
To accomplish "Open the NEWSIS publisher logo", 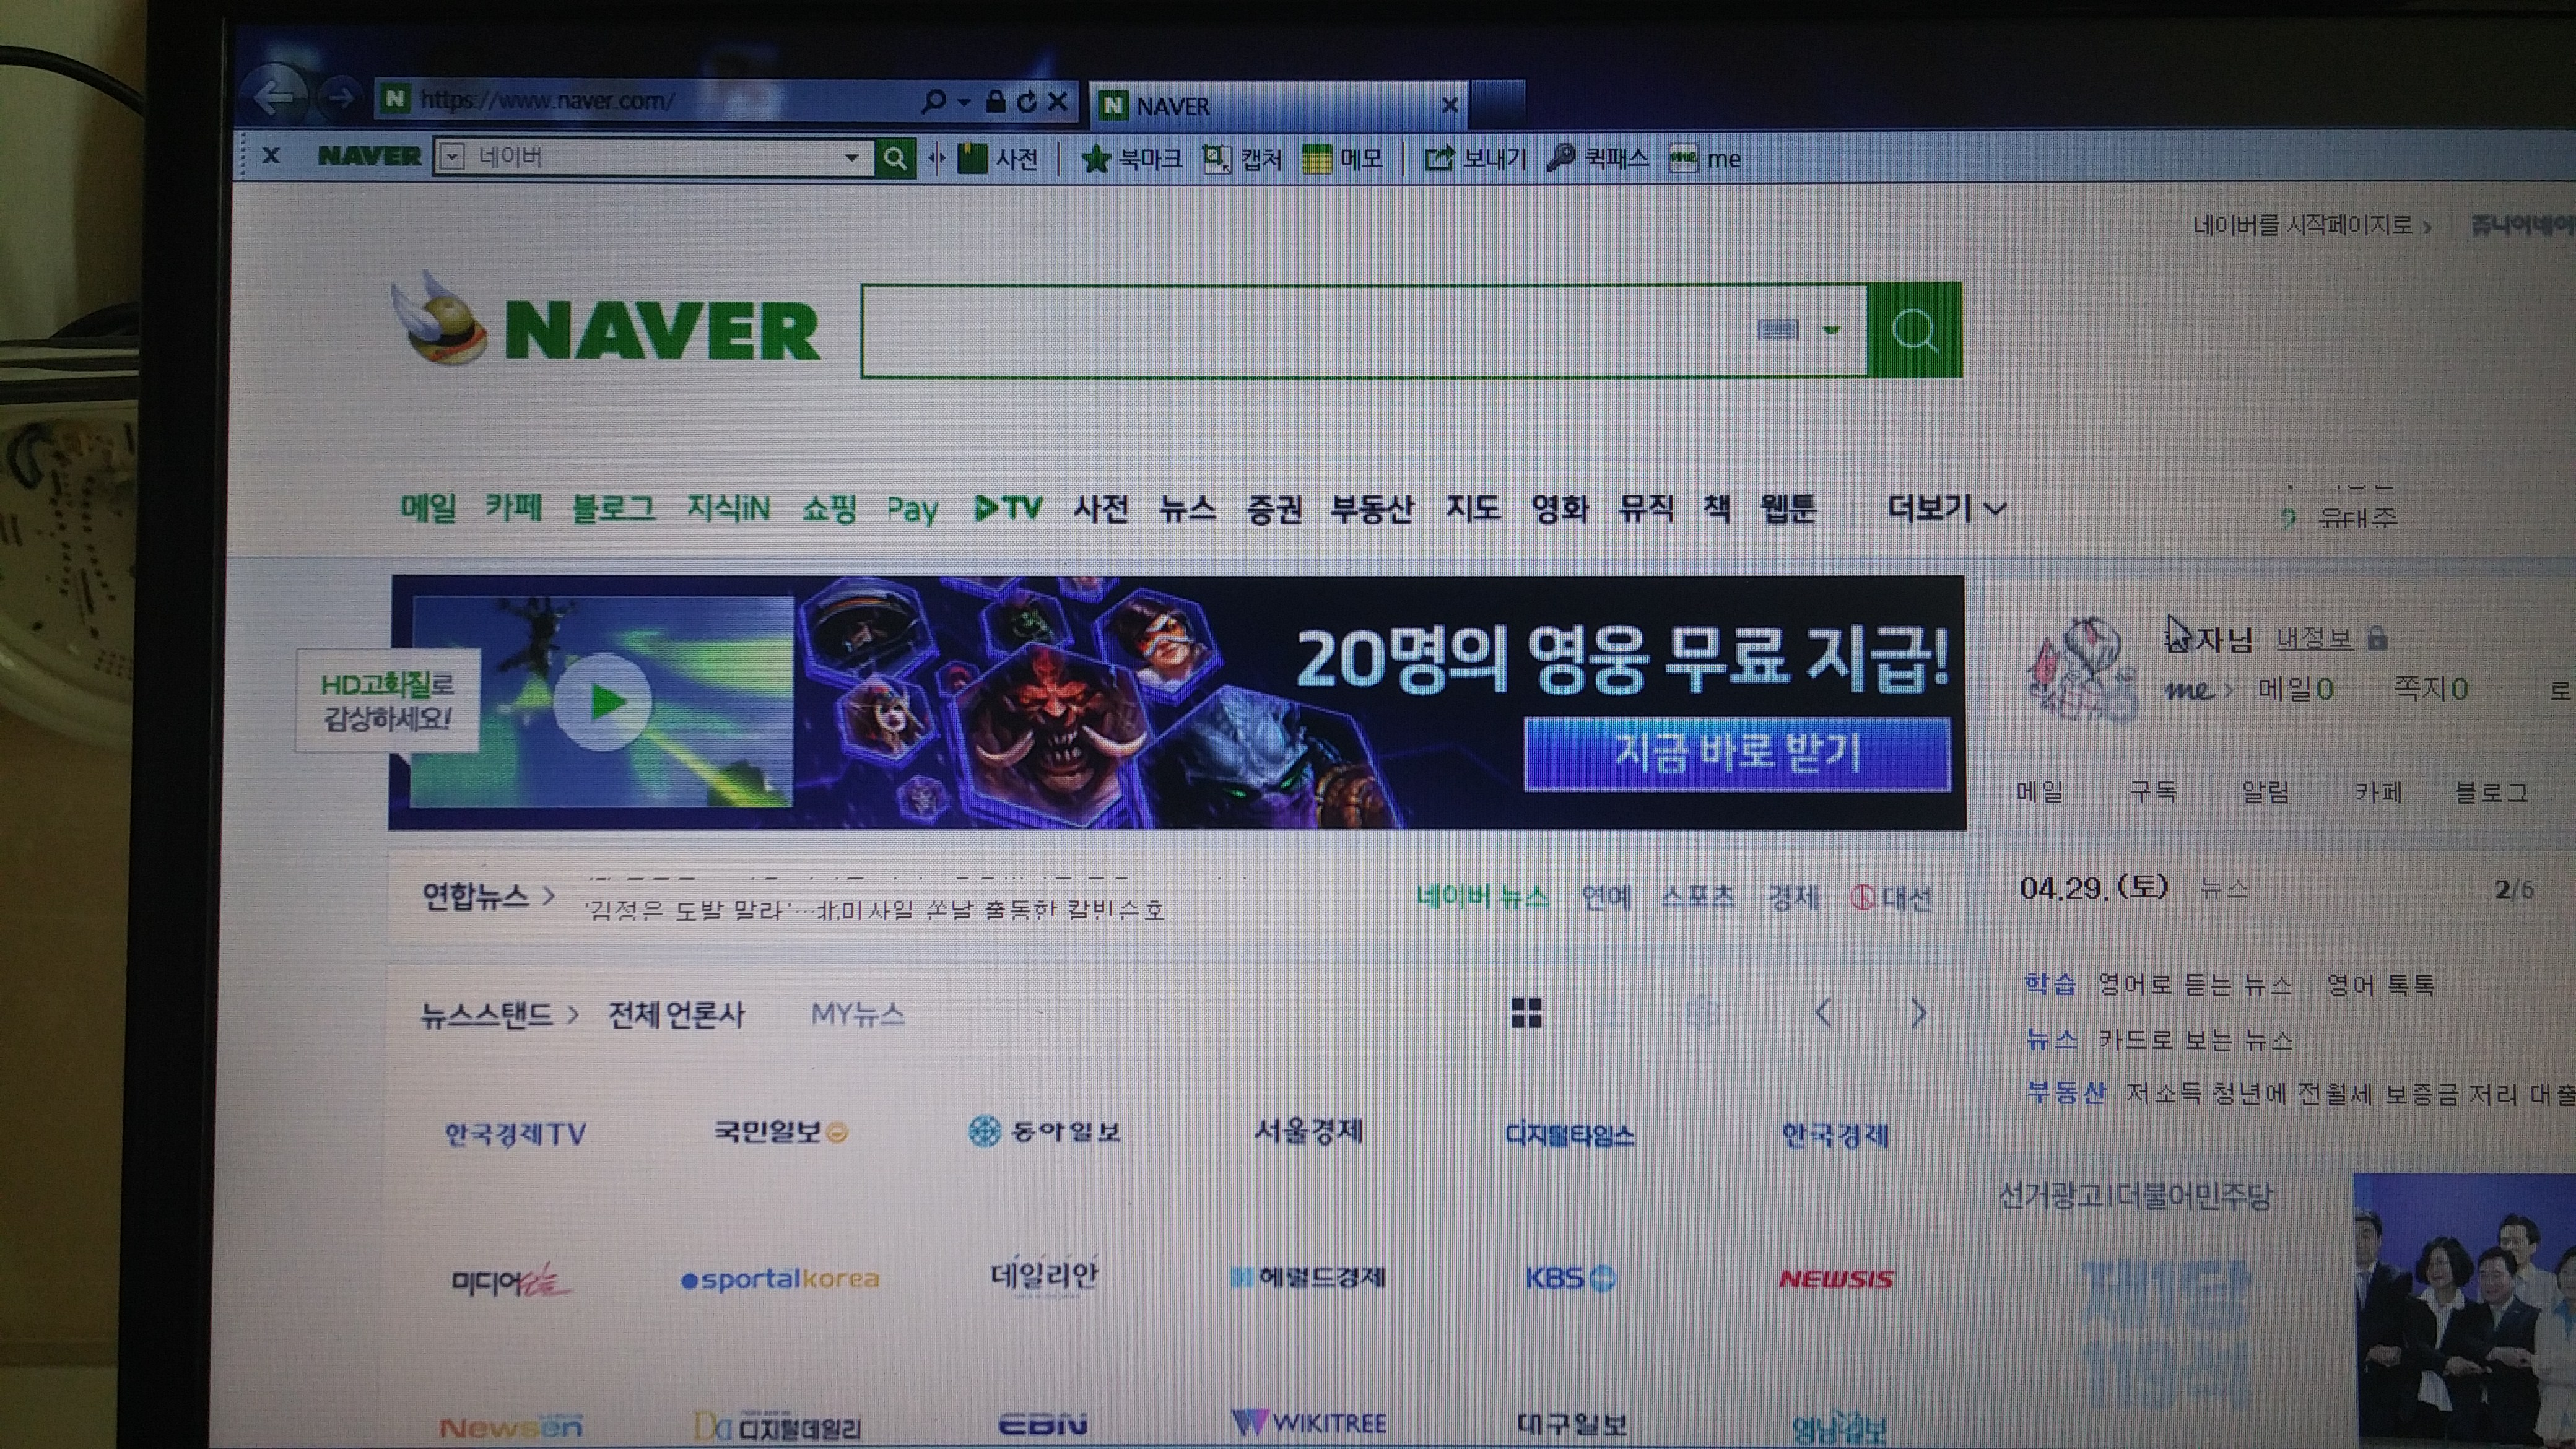I will [1836, 1279].
